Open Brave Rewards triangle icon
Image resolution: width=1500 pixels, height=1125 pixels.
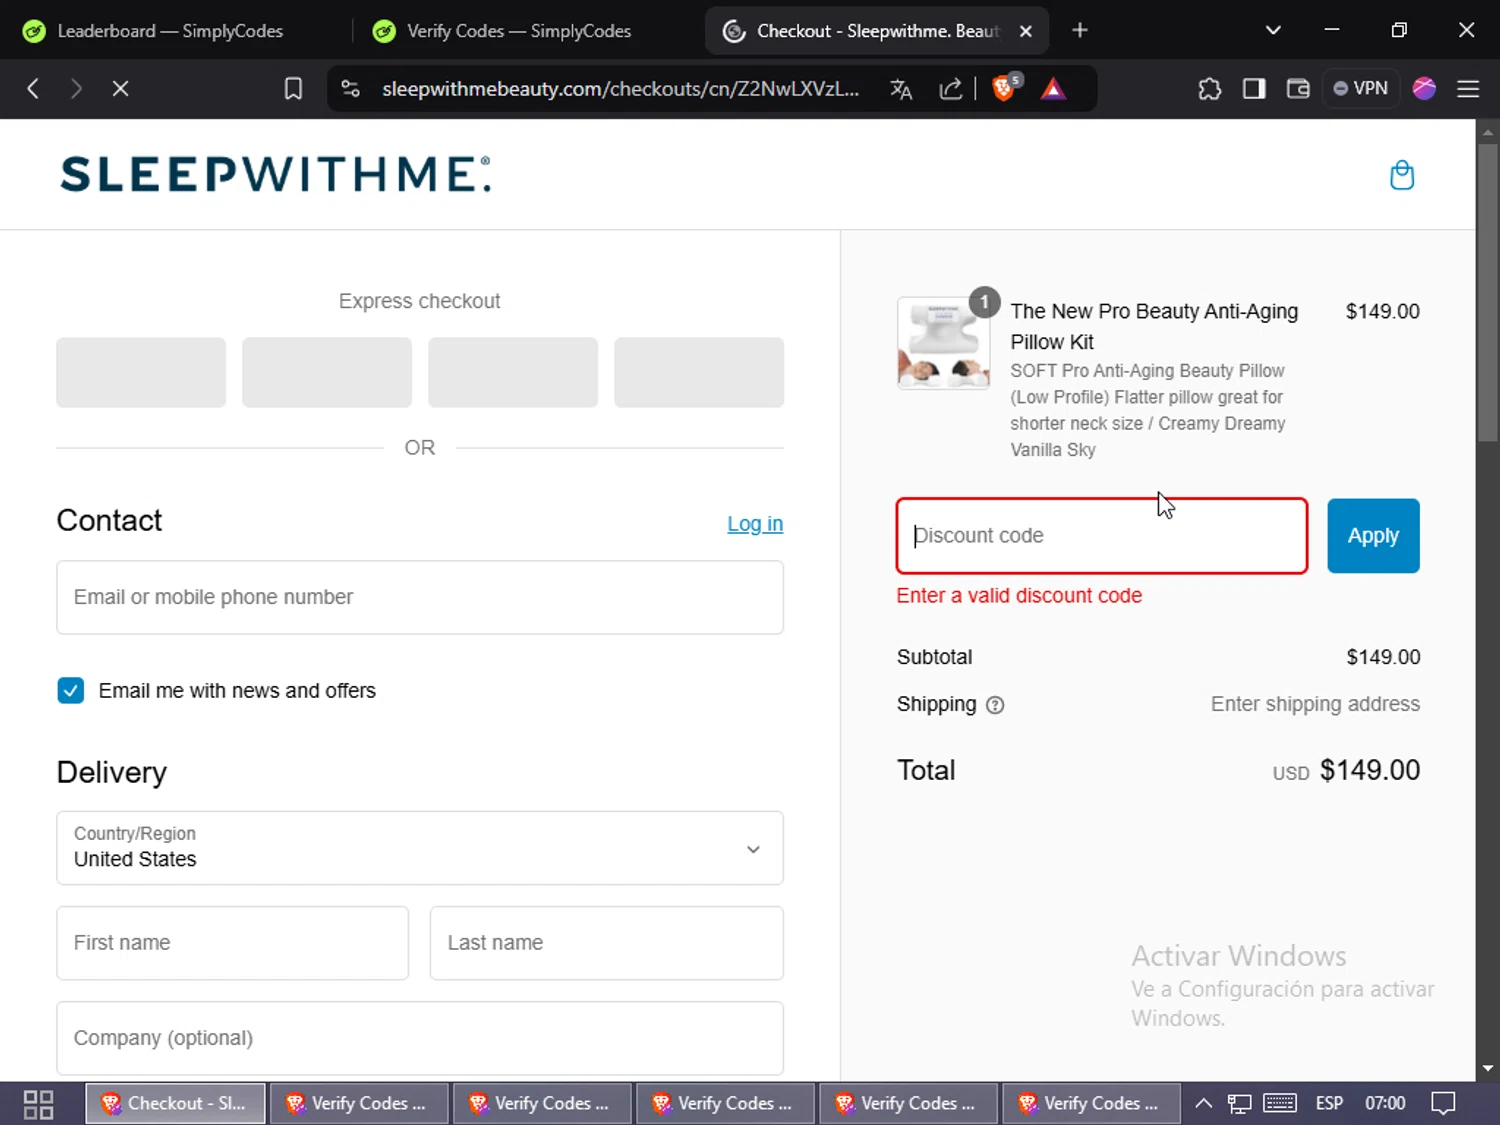1053,89
